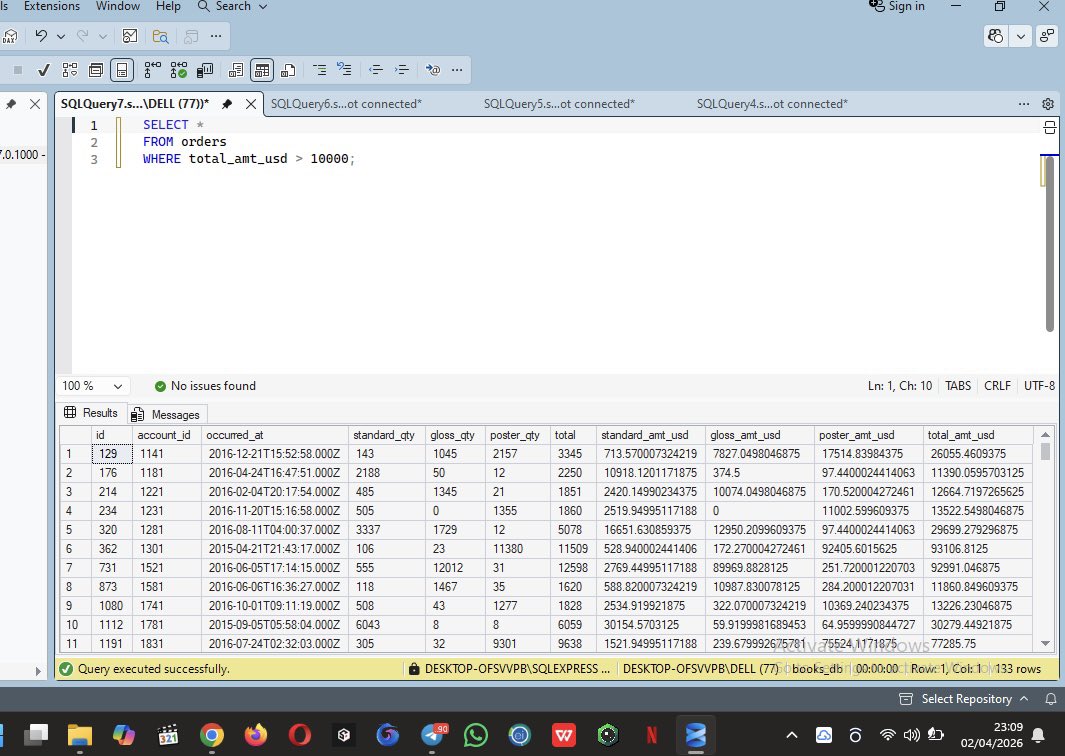
Task: Switch to the SQLQuery4 tab
Action: tap(772, 104)
